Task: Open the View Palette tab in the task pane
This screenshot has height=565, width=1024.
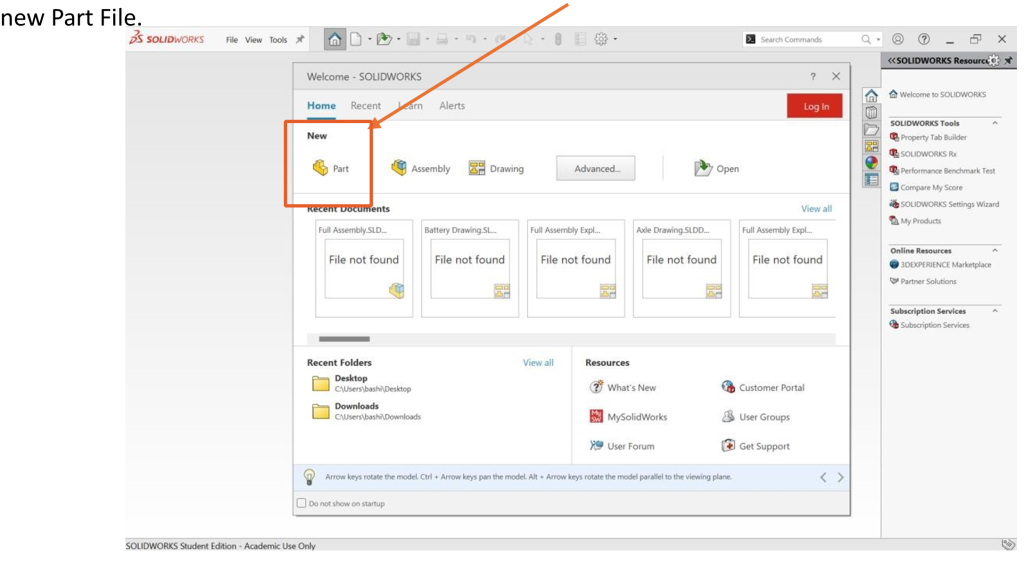Action: tap(871, 146)
